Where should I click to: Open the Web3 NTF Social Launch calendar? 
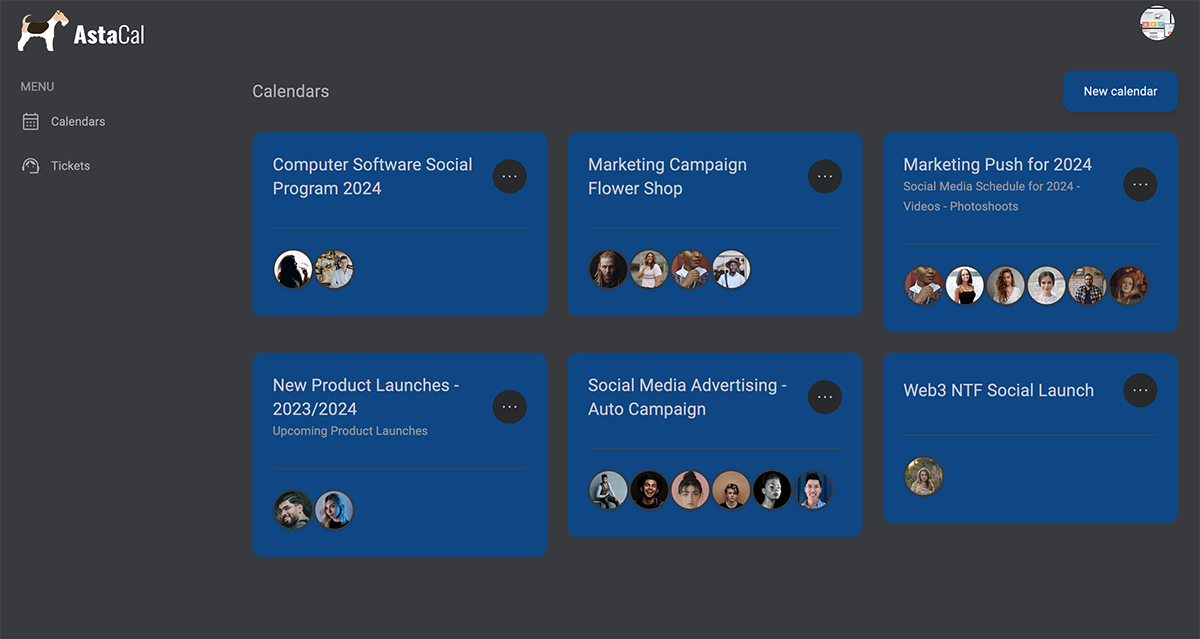pos(998,391)
